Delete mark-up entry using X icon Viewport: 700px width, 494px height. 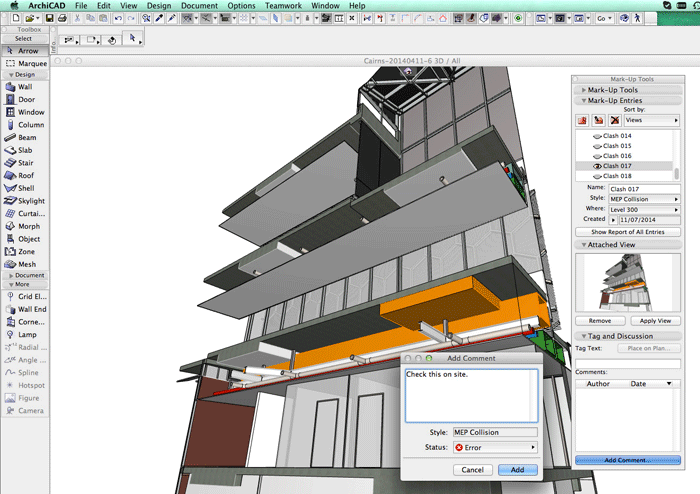613,120
